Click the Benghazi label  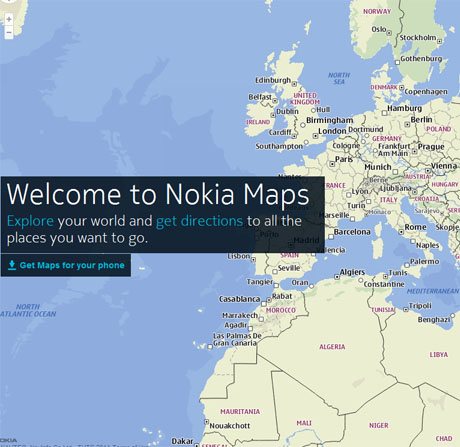pos(434,320)
